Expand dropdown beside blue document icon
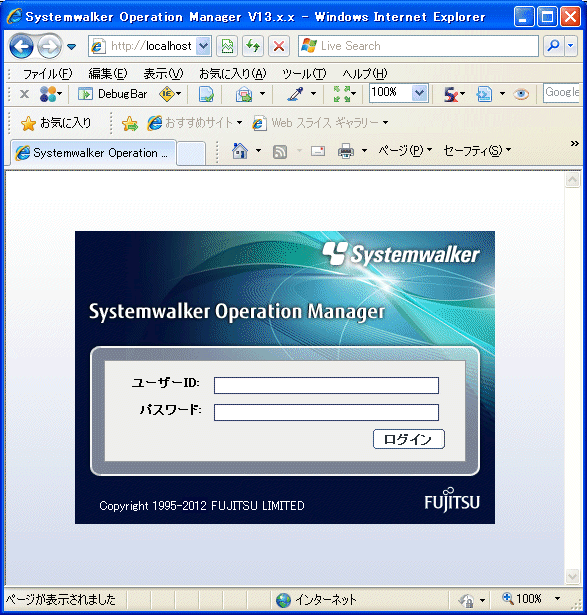587x615 pixels. point(502,94)
